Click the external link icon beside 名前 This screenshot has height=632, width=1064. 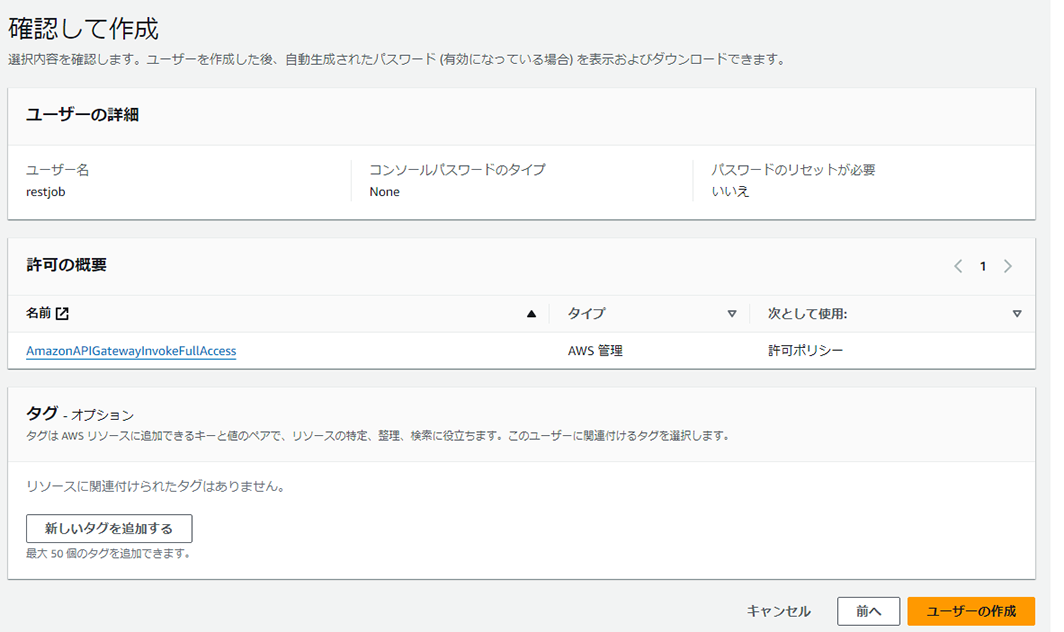click(x=62, y=314)
